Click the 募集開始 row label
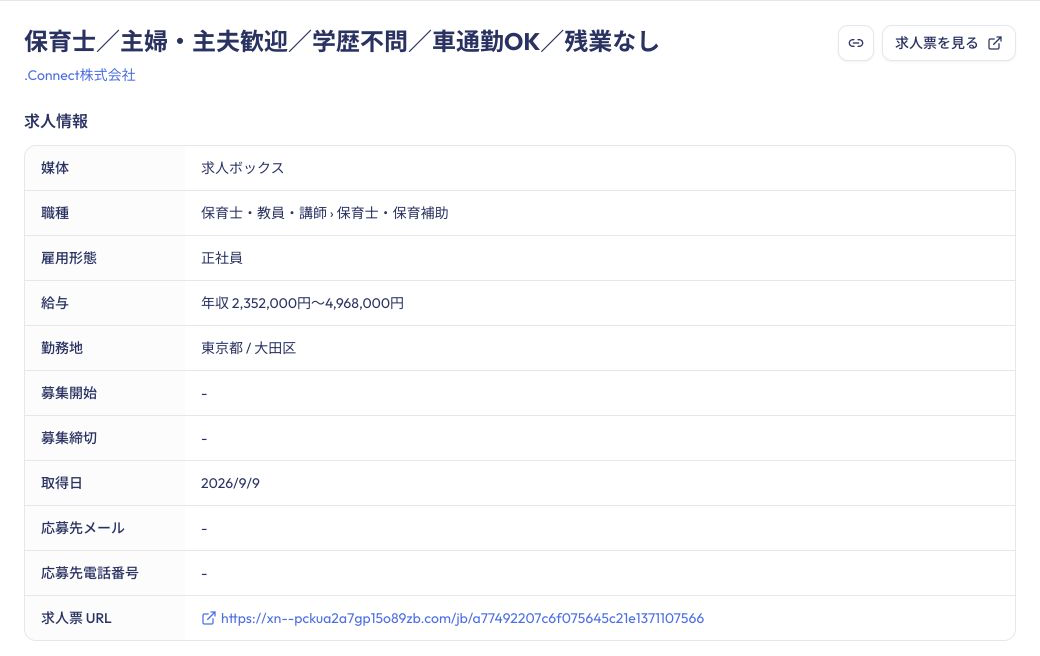 click(x=69, y=393)
